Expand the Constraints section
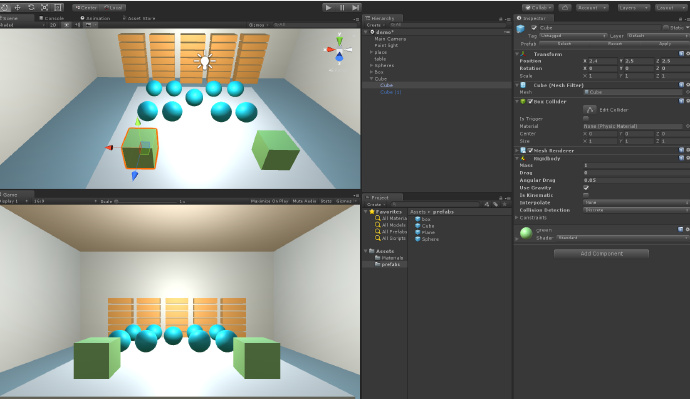 point(517,217)
